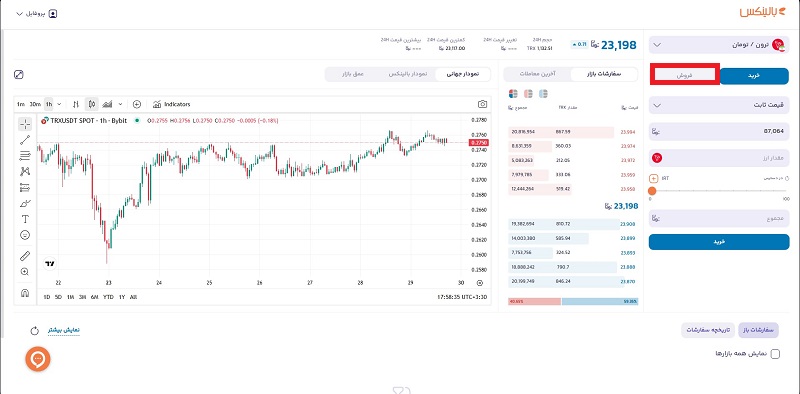This screenshot has height=394, width=800.
Task: Click the blue خرید submit button
Action: point(718,242)
